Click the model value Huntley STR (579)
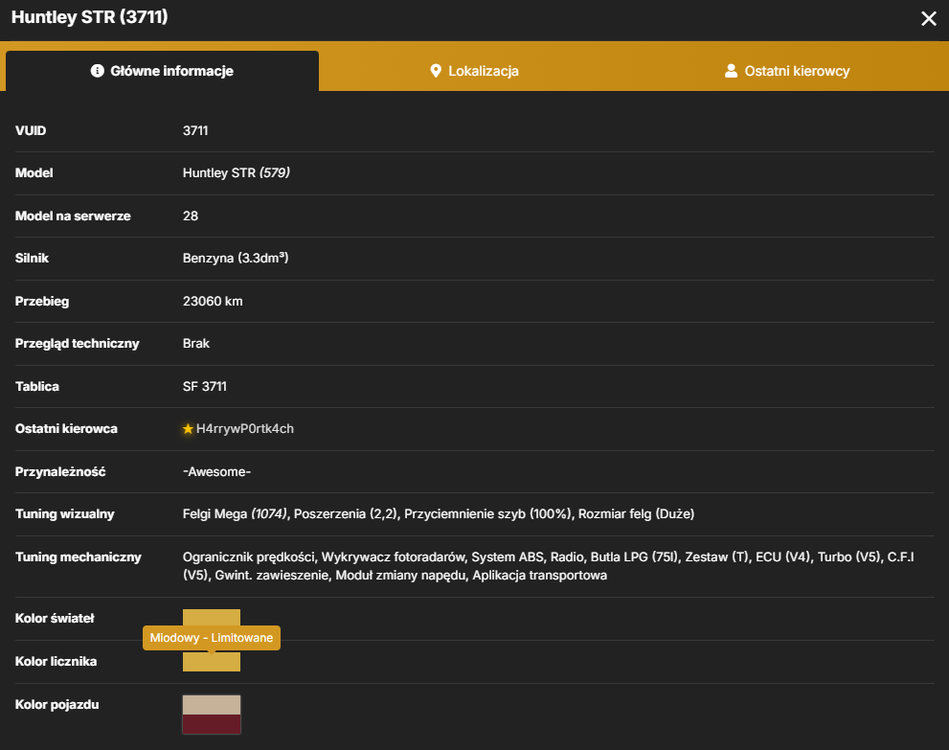The width and height of the screenshot is (949, 750). click(x=236, y=173)
